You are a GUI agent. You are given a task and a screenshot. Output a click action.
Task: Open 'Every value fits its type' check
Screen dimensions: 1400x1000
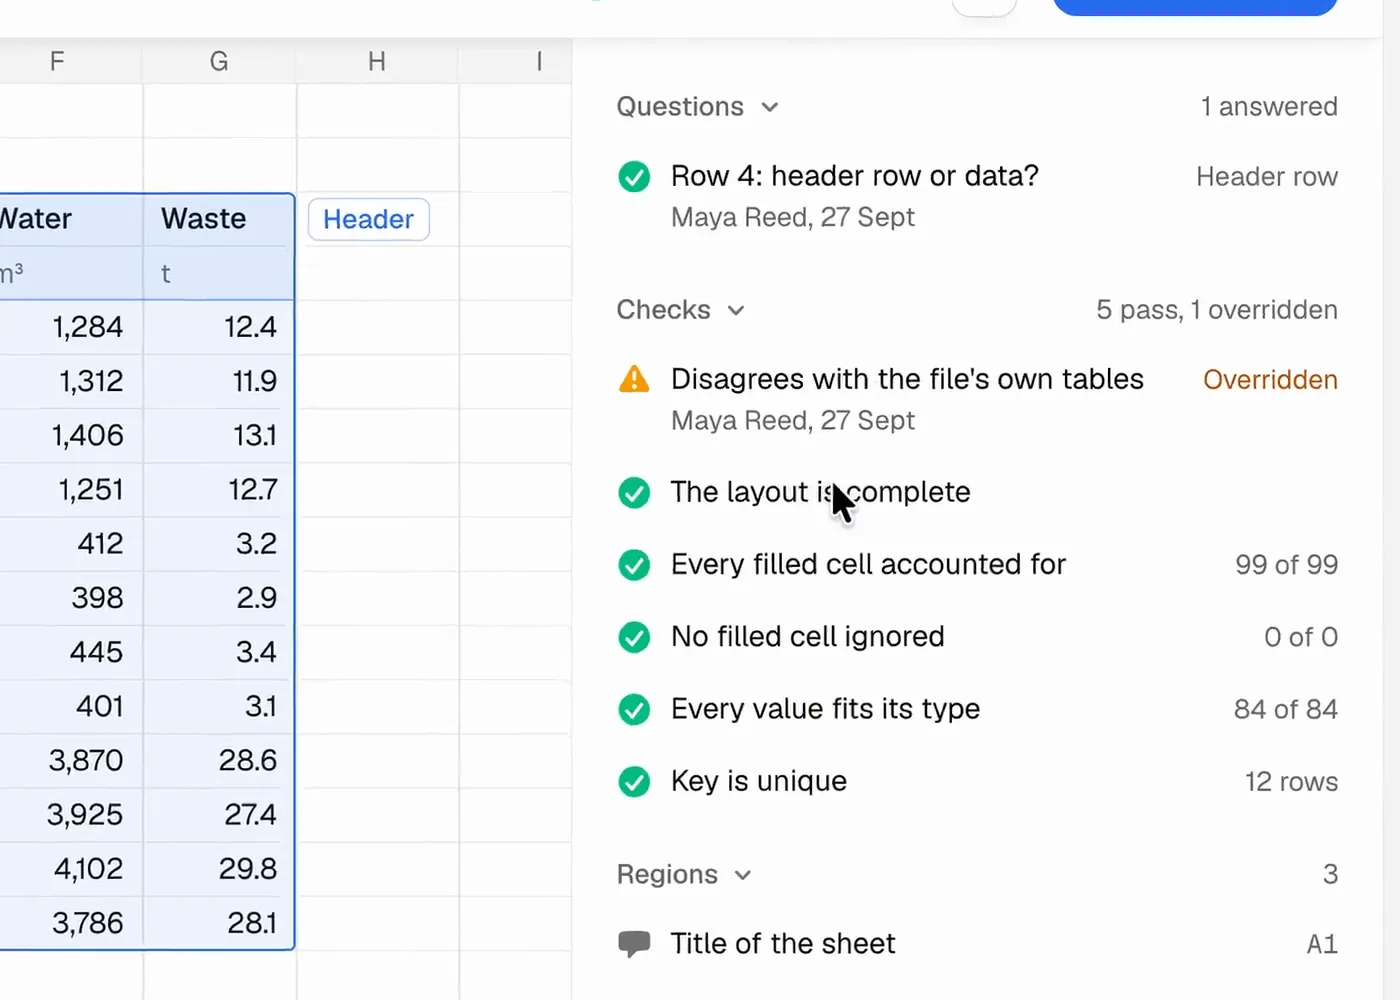(825, 709)
